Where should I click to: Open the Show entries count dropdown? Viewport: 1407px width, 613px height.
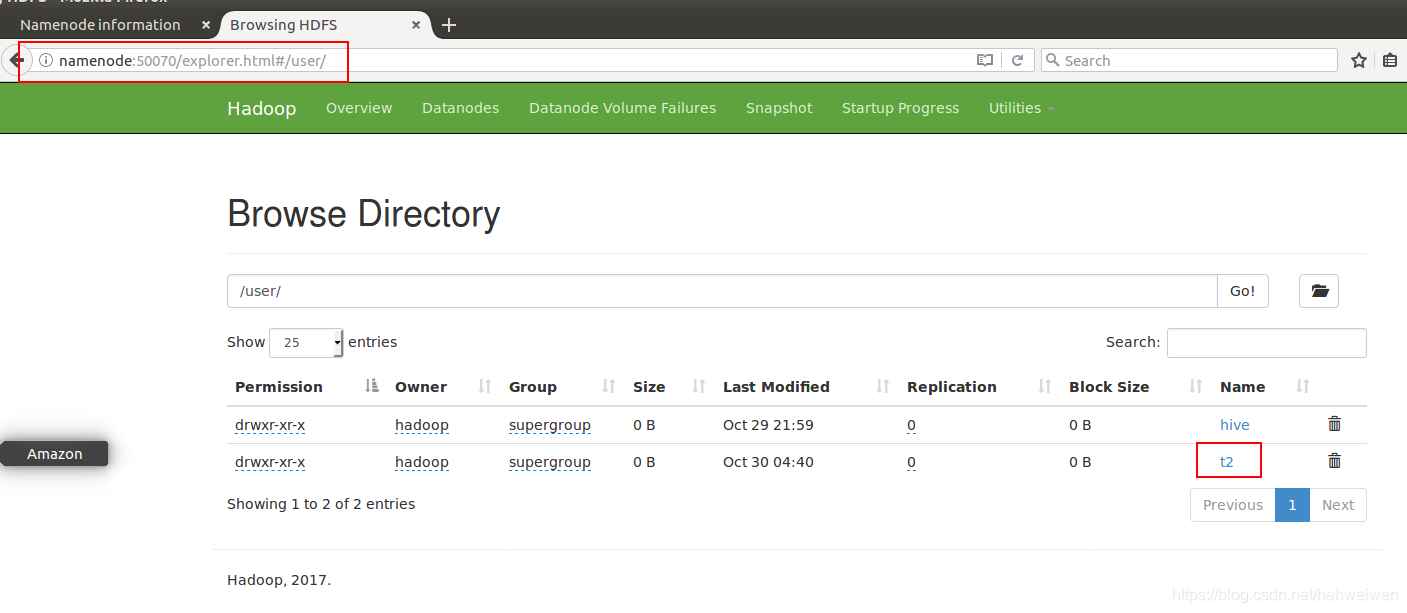306,342
